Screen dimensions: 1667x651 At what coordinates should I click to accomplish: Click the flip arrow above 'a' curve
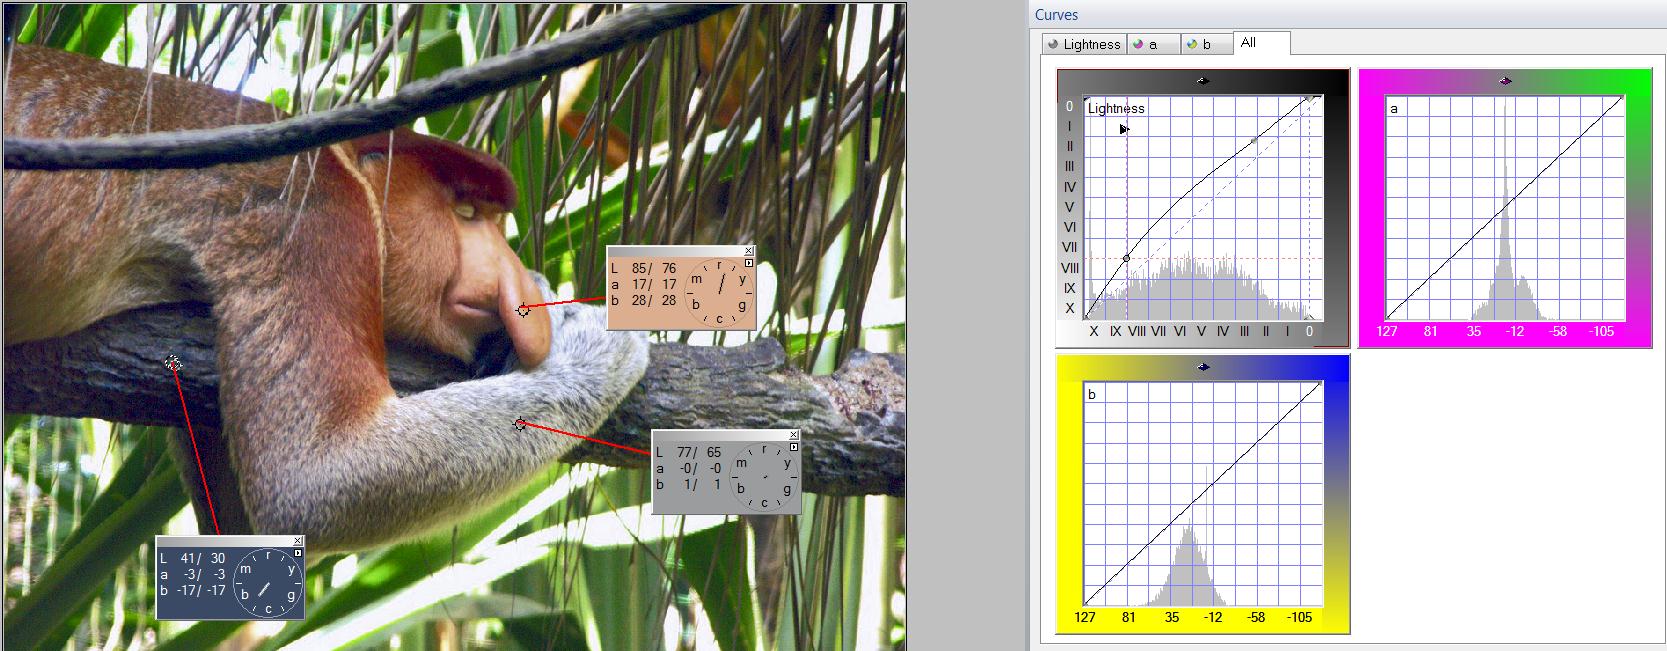pyautogui.click(x=1505, y=81)
